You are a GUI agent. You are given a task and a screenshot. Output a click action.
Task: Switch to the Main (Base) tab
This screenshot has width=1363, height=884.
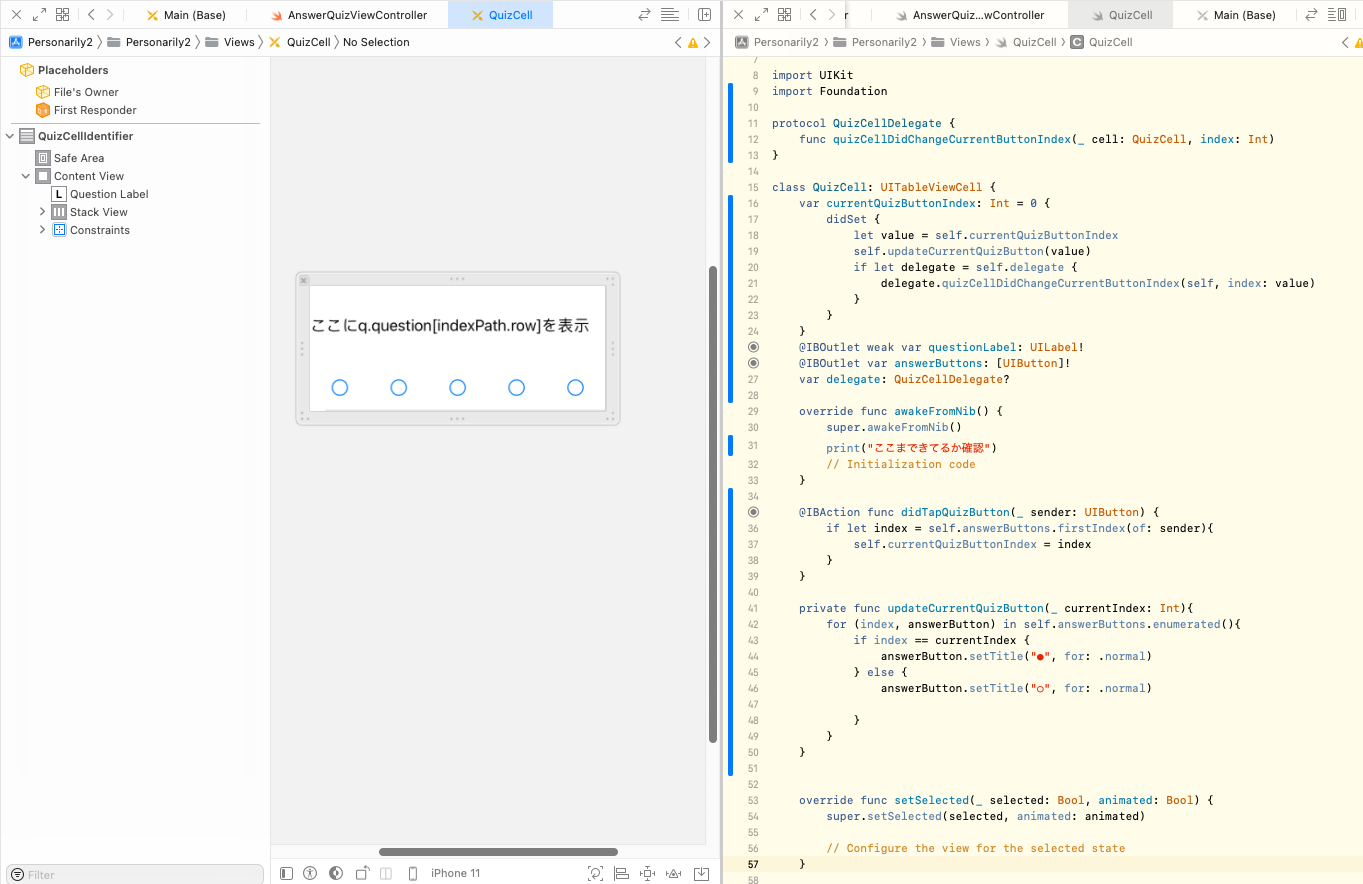[x=195, y=15]
